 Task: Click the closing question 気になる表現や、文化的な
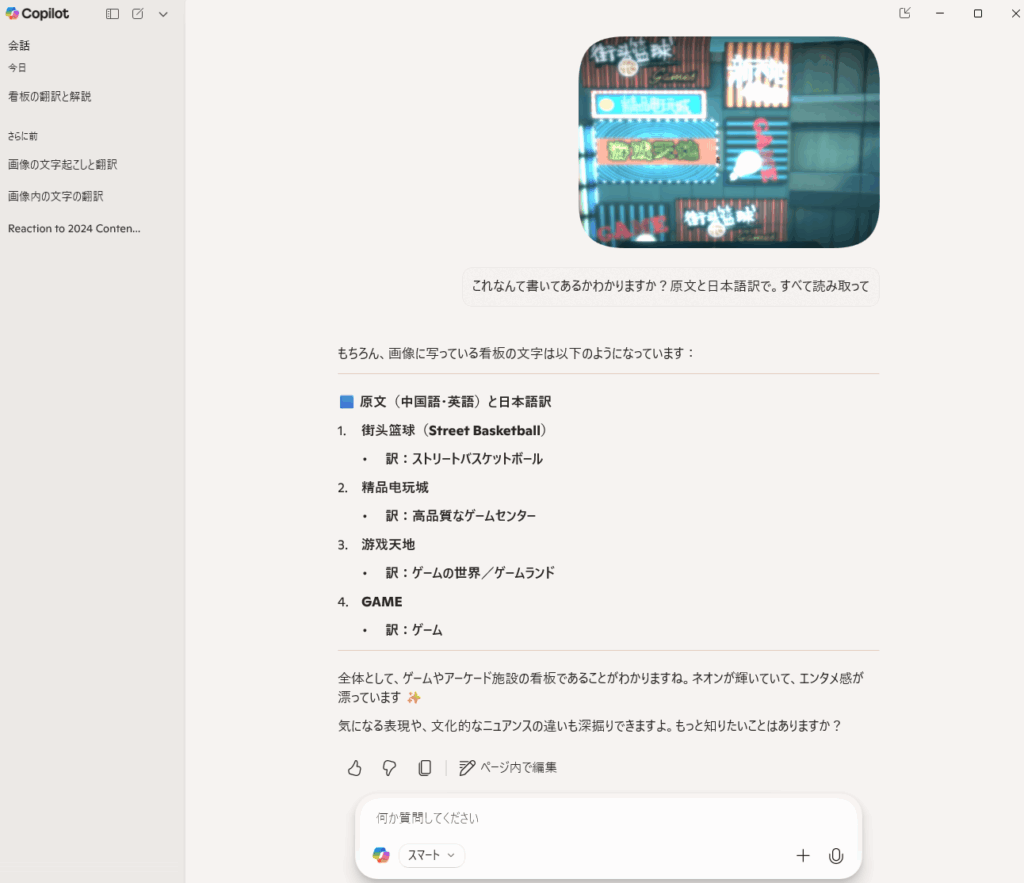pyautogui.click(x=590, y=726)
